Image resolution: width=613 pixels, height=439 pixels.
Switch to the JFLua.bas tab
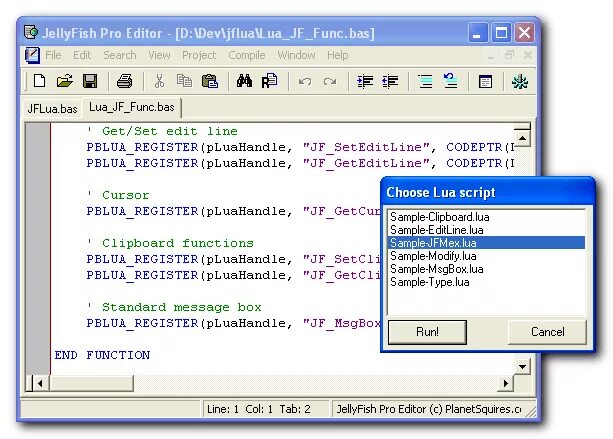tap(52, 108)
